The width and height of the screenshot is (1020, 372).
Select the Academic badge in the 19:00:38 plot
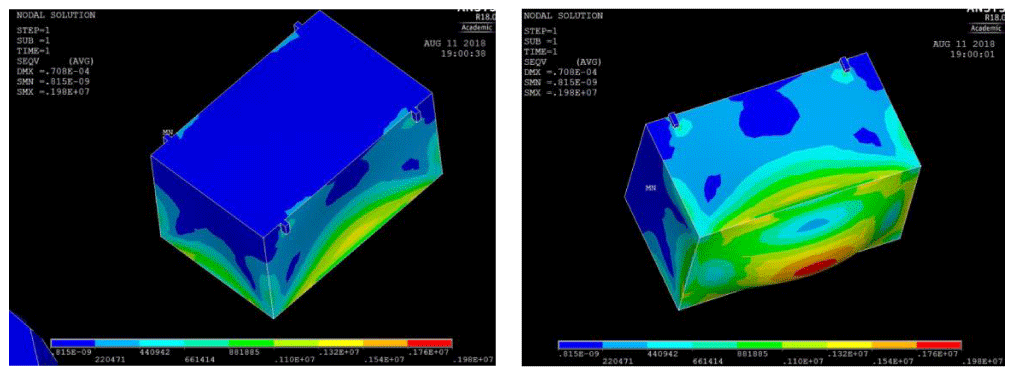coord(477,27)
